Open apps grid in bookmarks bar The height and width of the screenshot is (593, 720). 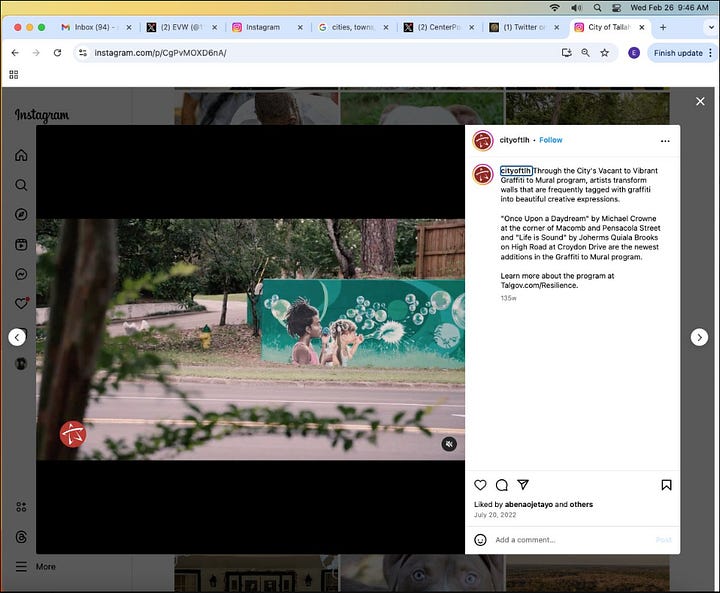coord(14,74)
